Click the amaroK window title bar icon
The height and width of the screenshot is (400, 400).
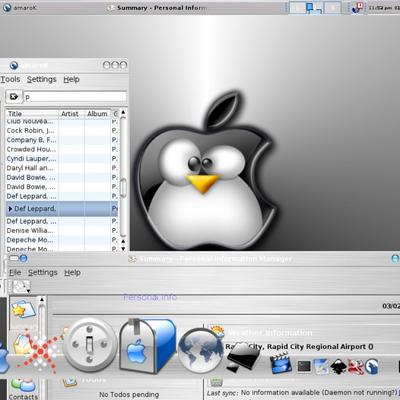tap(14, 65)
